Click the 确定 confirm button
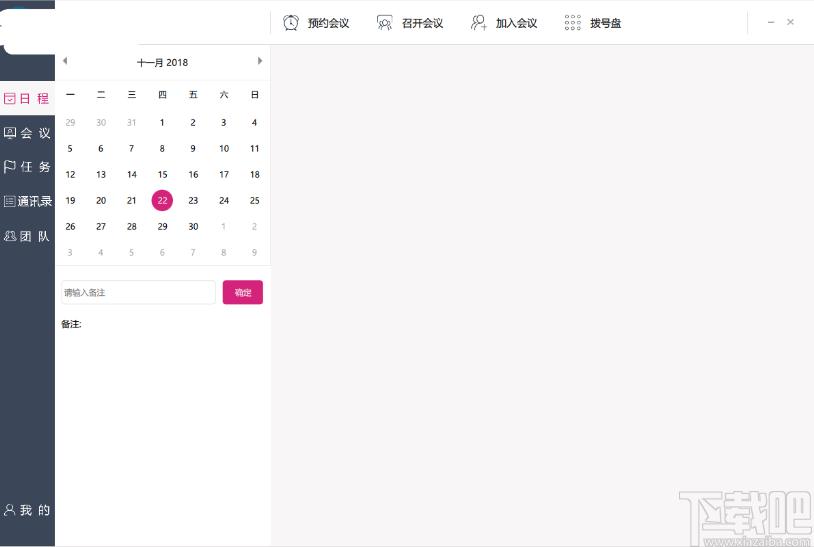Screen dimensions: 814x547 point(242,292)
